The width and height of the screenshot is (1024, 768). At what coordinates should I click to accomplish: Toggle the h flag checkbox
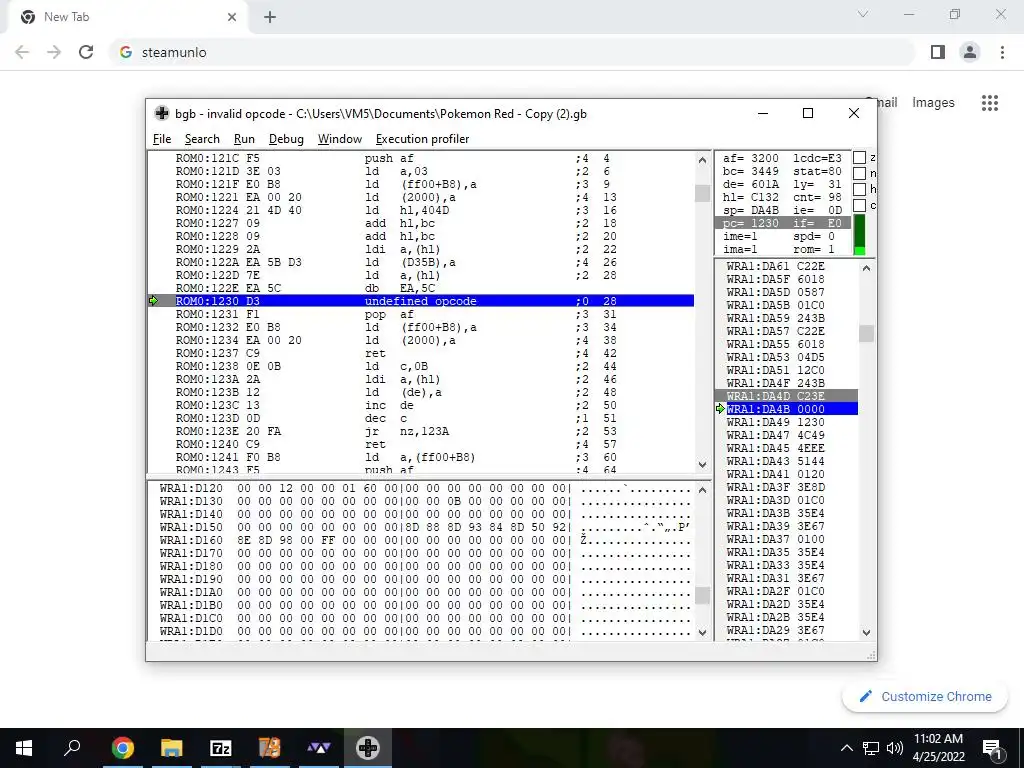tap(859, 189)
